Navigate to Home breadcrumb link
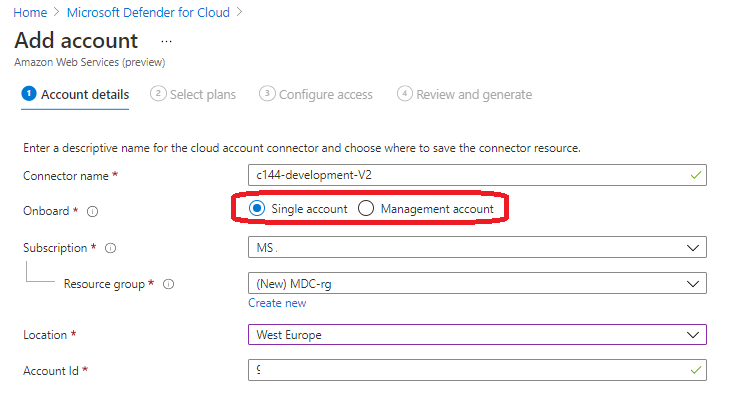This screenshot has width=733, height=408. tap(28, 13)
